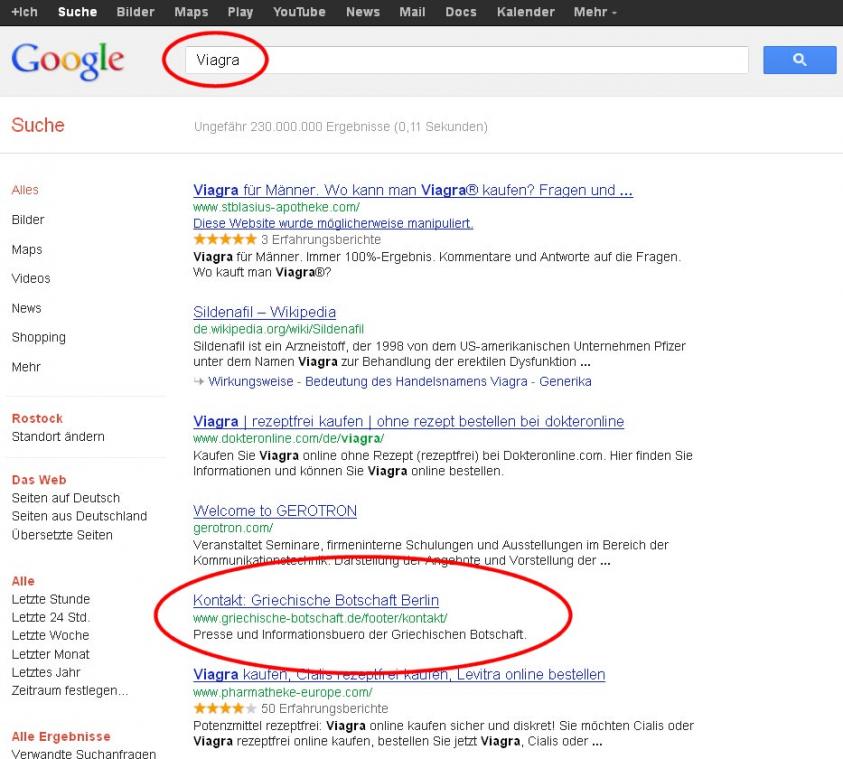Open Kontakt: Griechische Botschaft Berlin result
The image size is (843, 759).
pos(316,601)
